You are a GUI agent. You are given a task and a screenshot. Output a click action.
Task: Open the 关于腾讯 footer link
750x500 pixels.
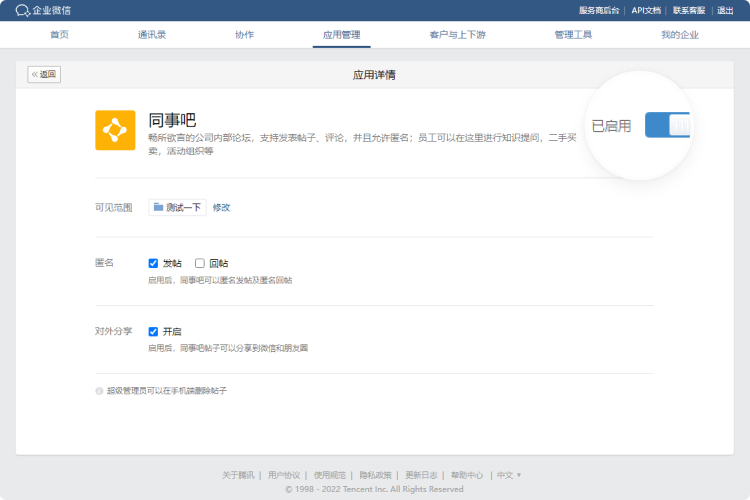coord(238,475)
